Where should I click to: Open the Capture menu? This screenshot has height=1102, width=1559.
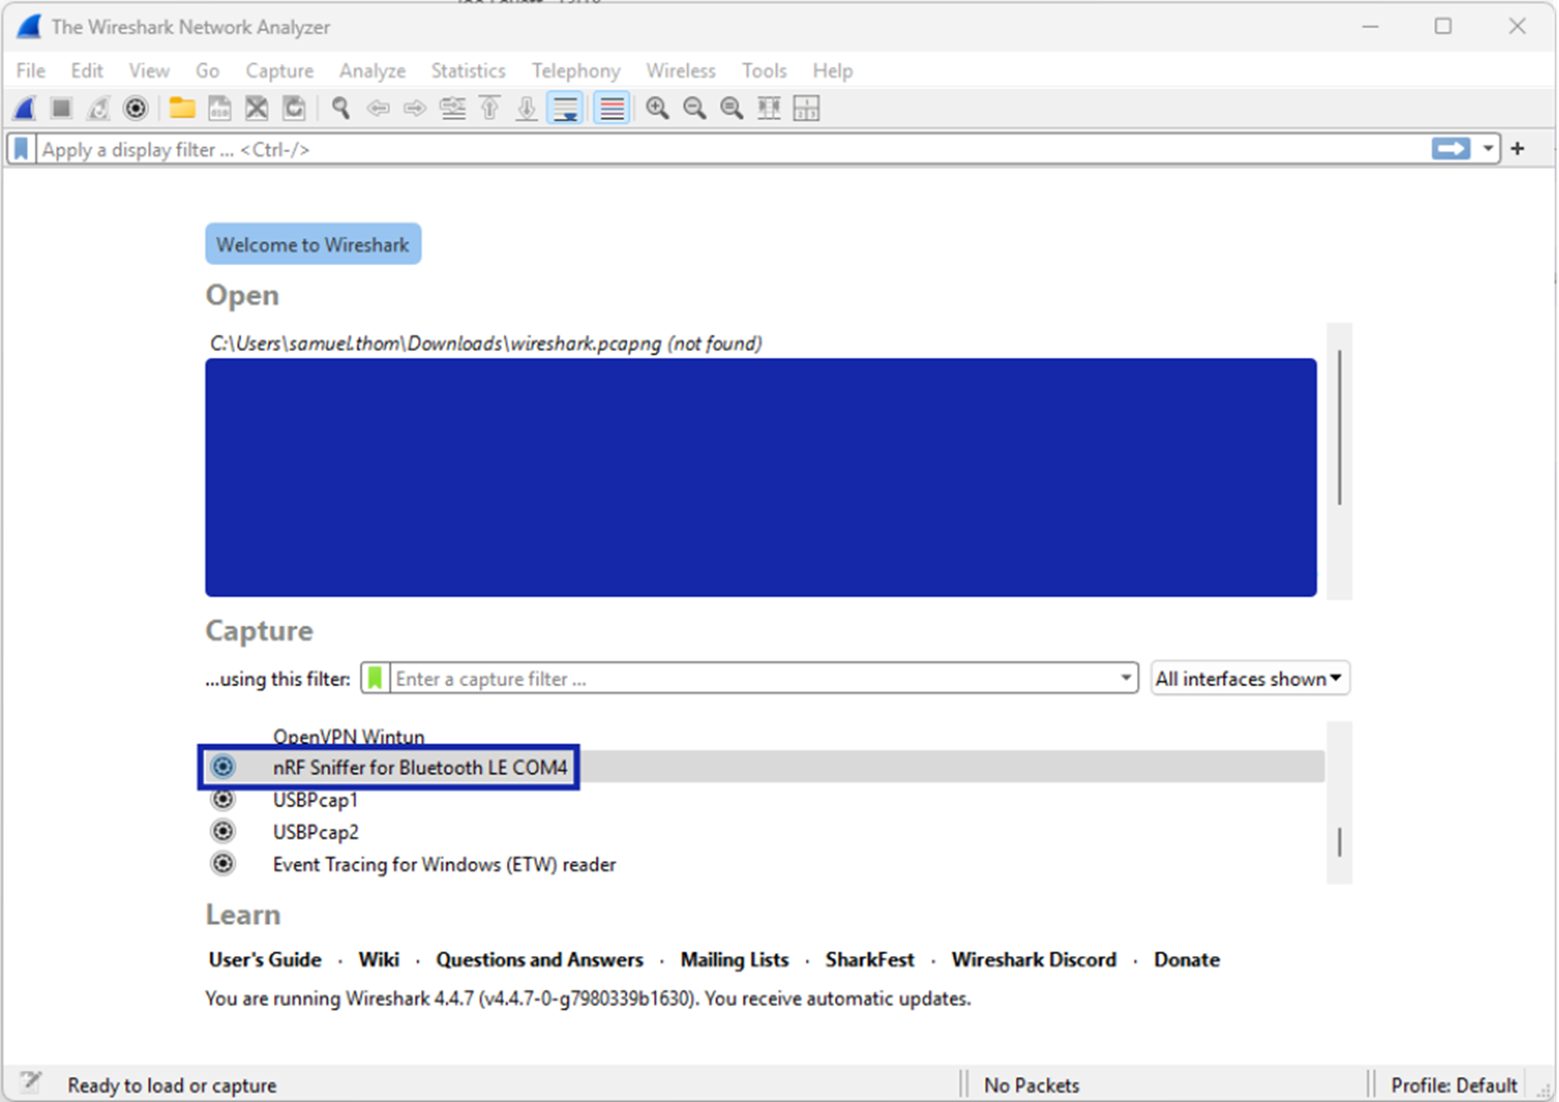click(x=280, y=70)
